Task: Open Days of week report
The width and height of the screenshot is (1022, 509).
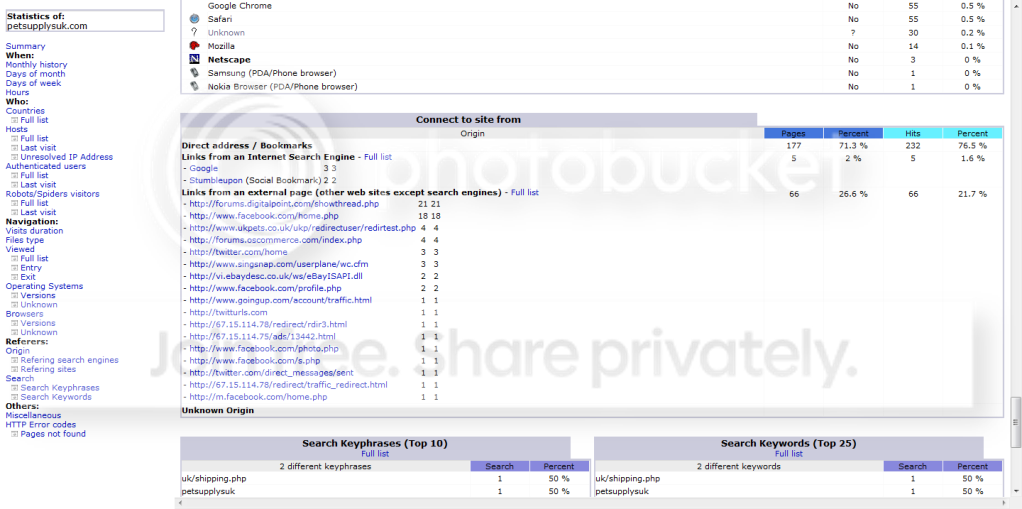Action: pos(33,83)
